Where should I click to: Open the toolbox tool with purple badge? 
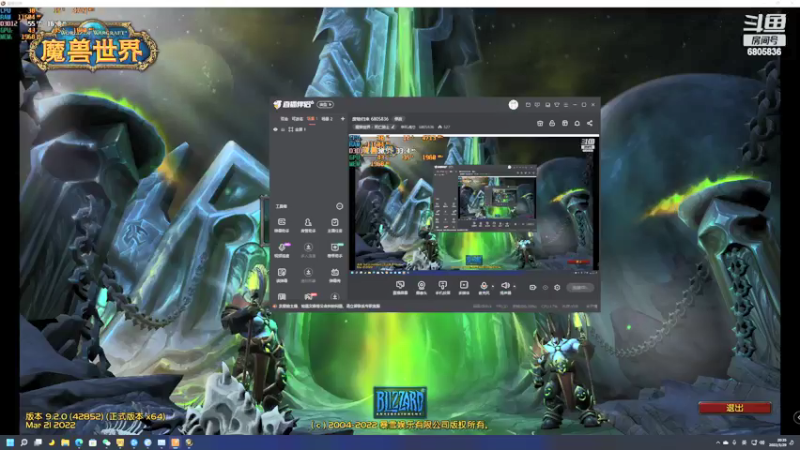click(282, 249)
